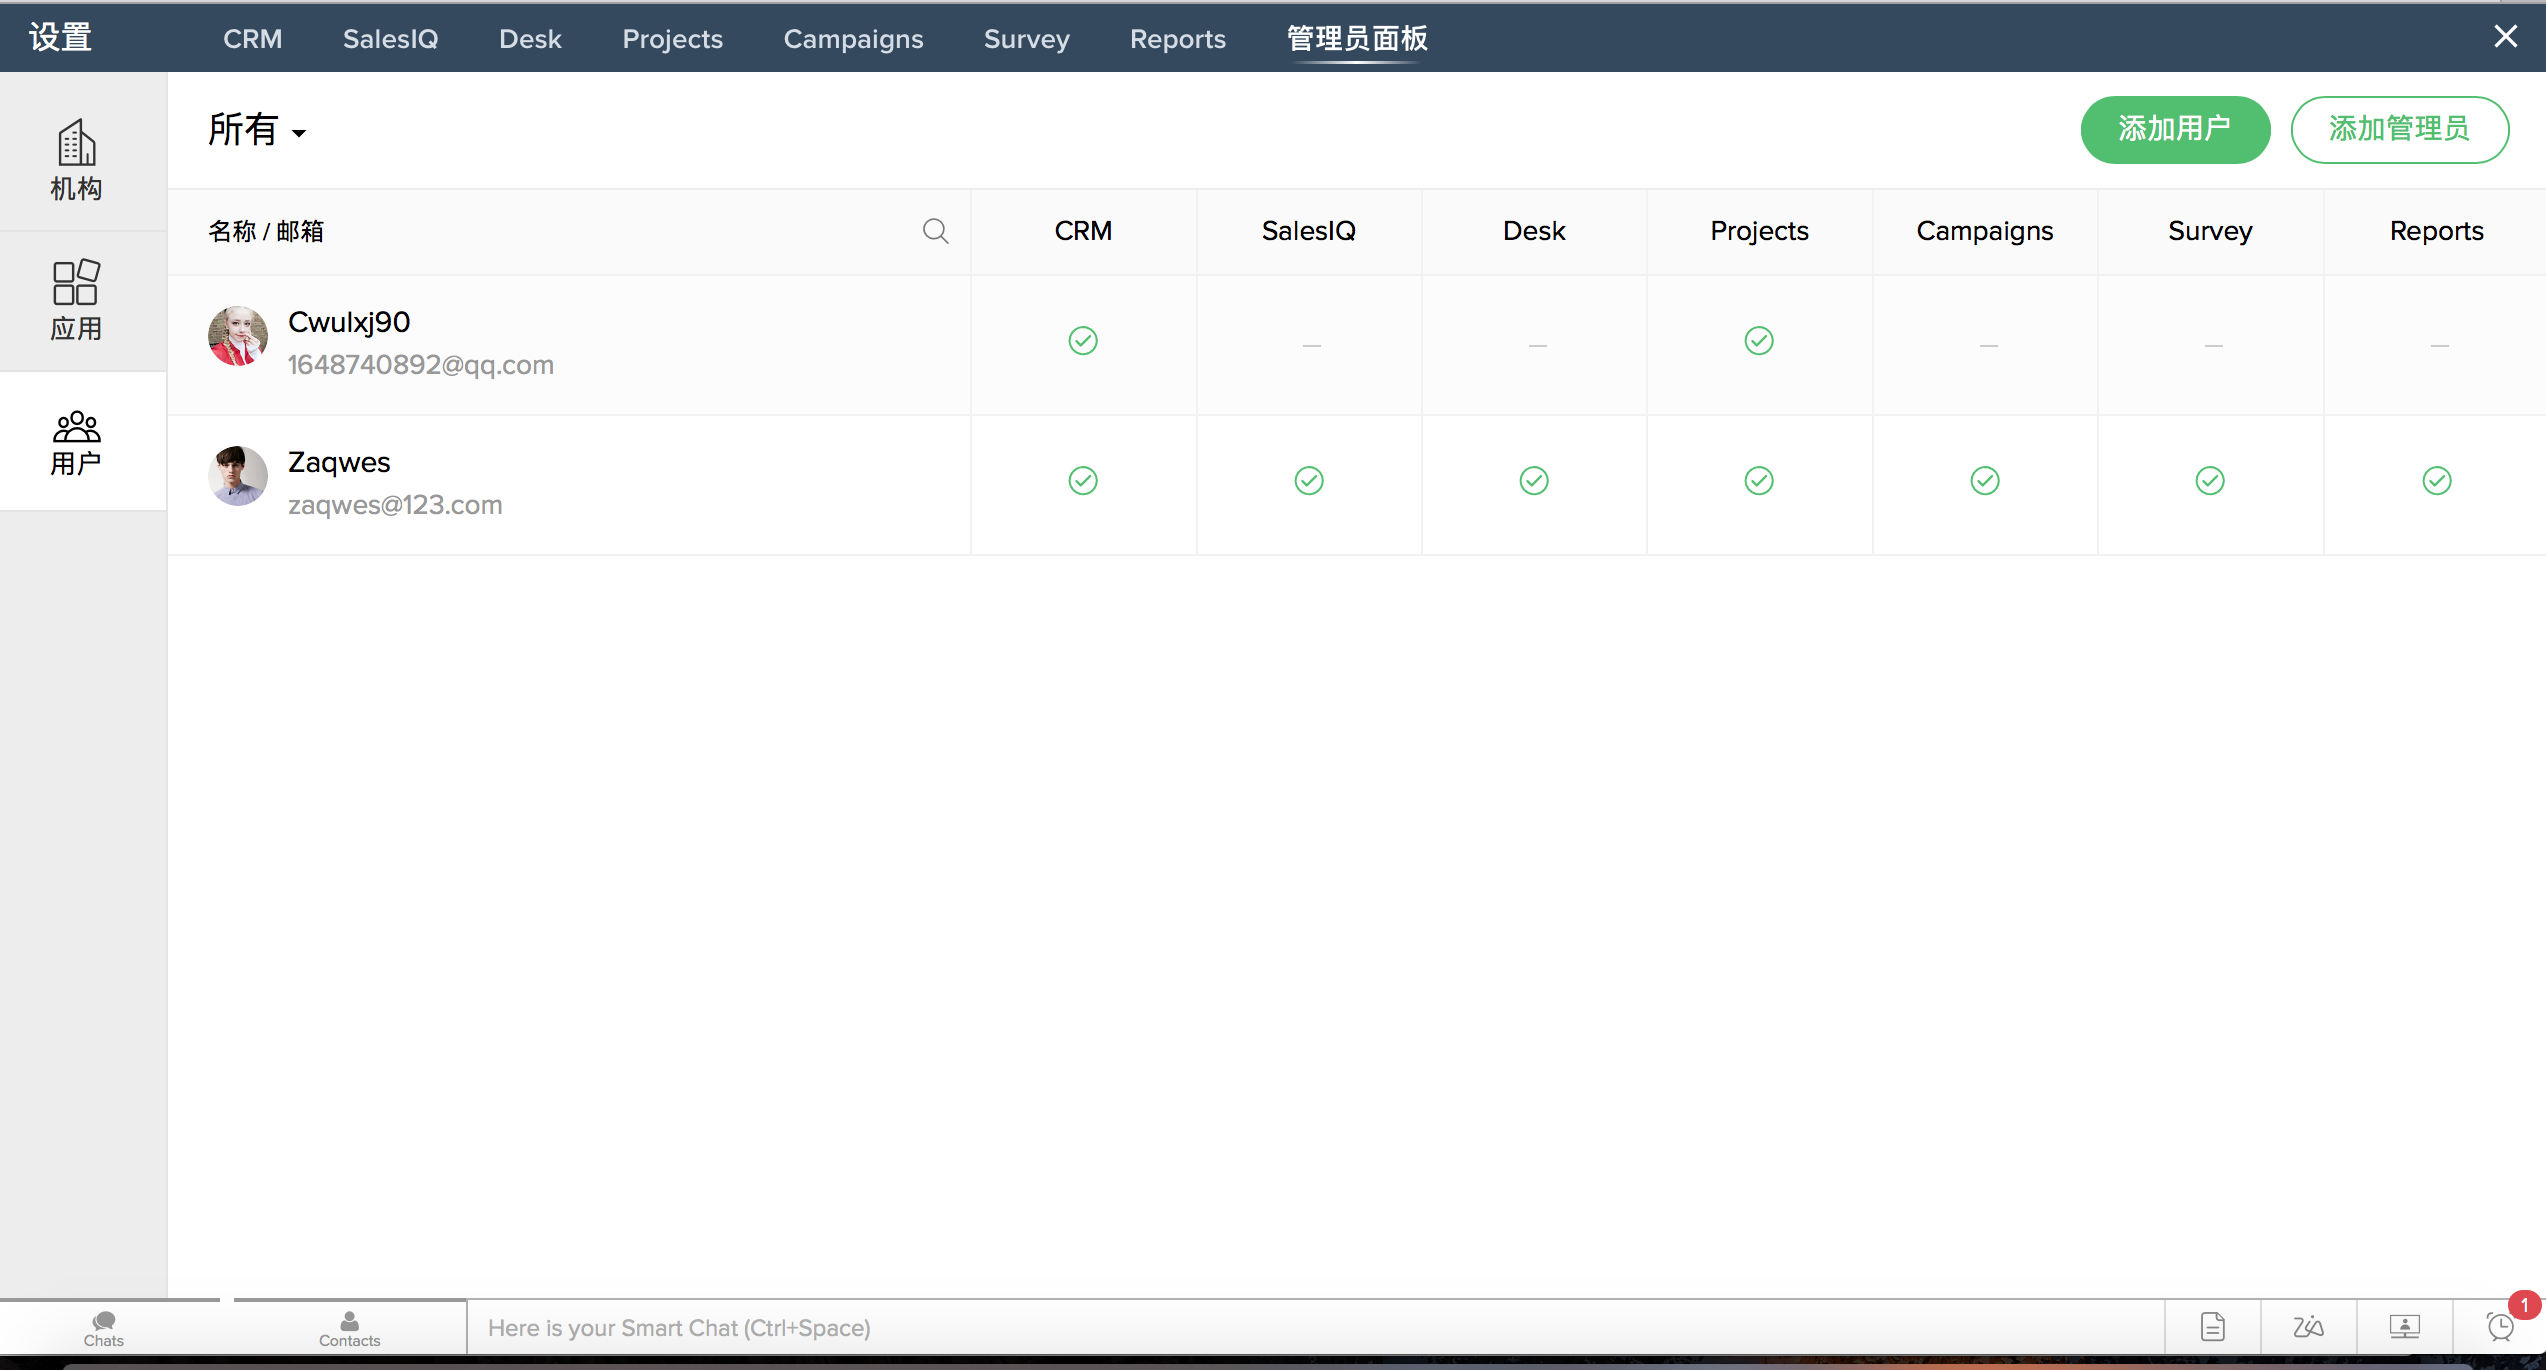Click the screen share icon in bottom bar
Image resolution: width=2546 pixels, height=1370 pixels.
click(x=2404, y=1327)
